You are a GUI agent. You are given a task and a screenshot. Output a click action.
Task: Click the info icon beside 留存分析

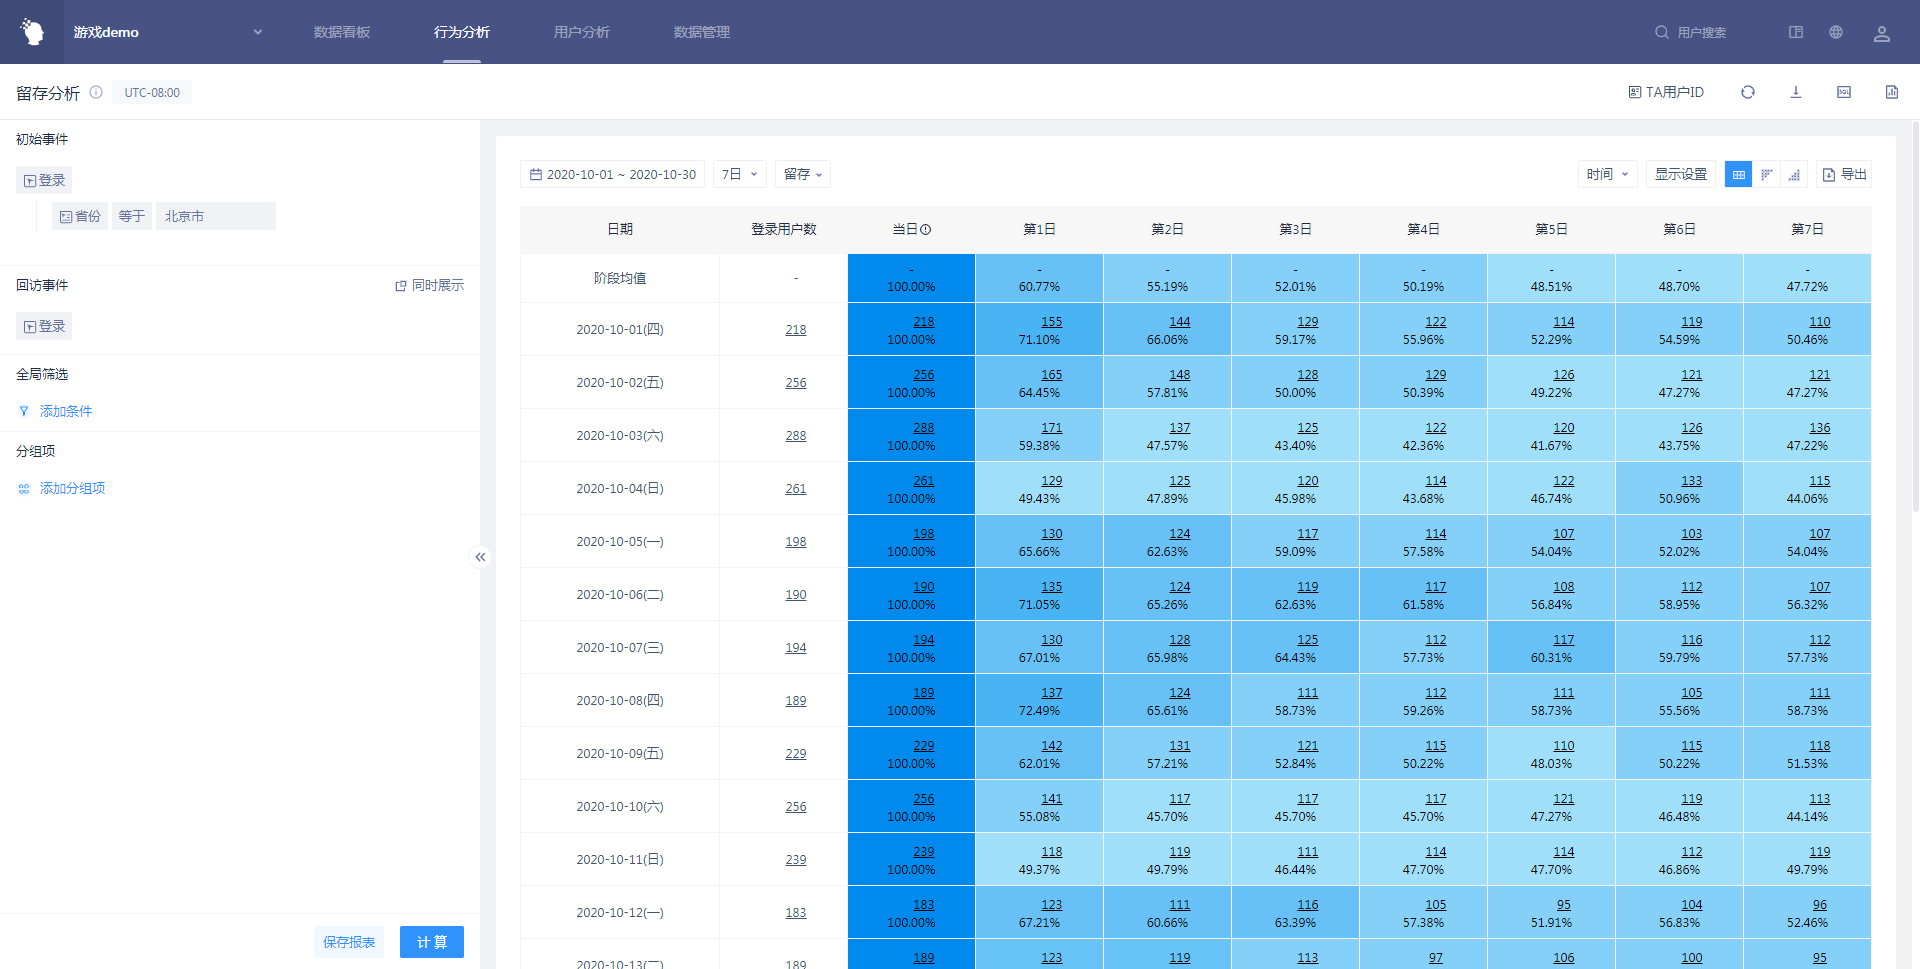pos(96,92)
